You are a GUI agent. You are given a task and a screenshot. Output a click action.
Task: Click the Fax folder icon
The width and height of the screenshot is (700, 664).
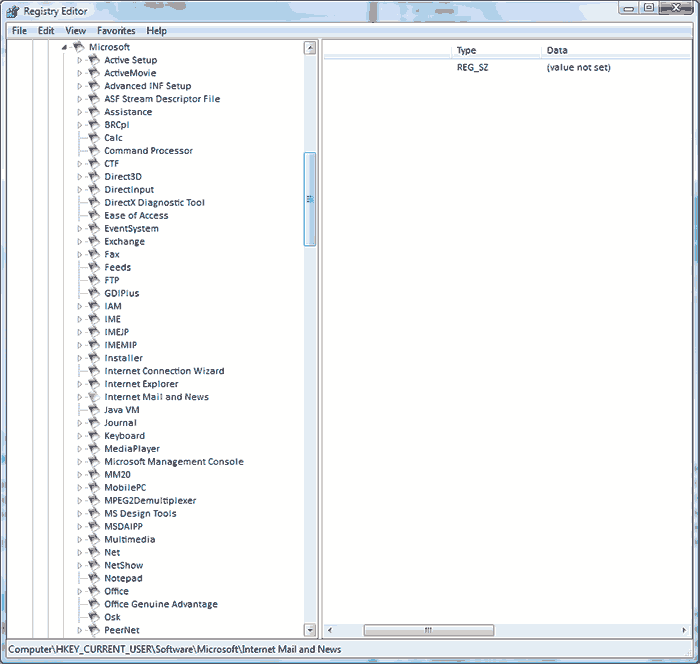tap(94, 254)
